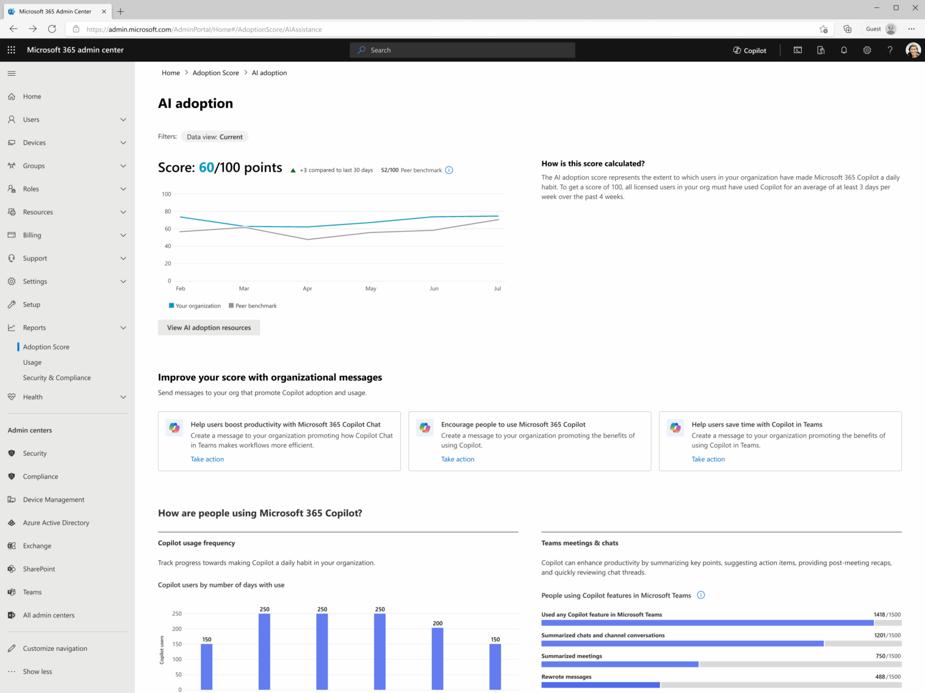This screenshot has width=925, height=693.
Task: Select Adoption Score in Reports menu
Action: pyautogui.click(x=46, y=347)
